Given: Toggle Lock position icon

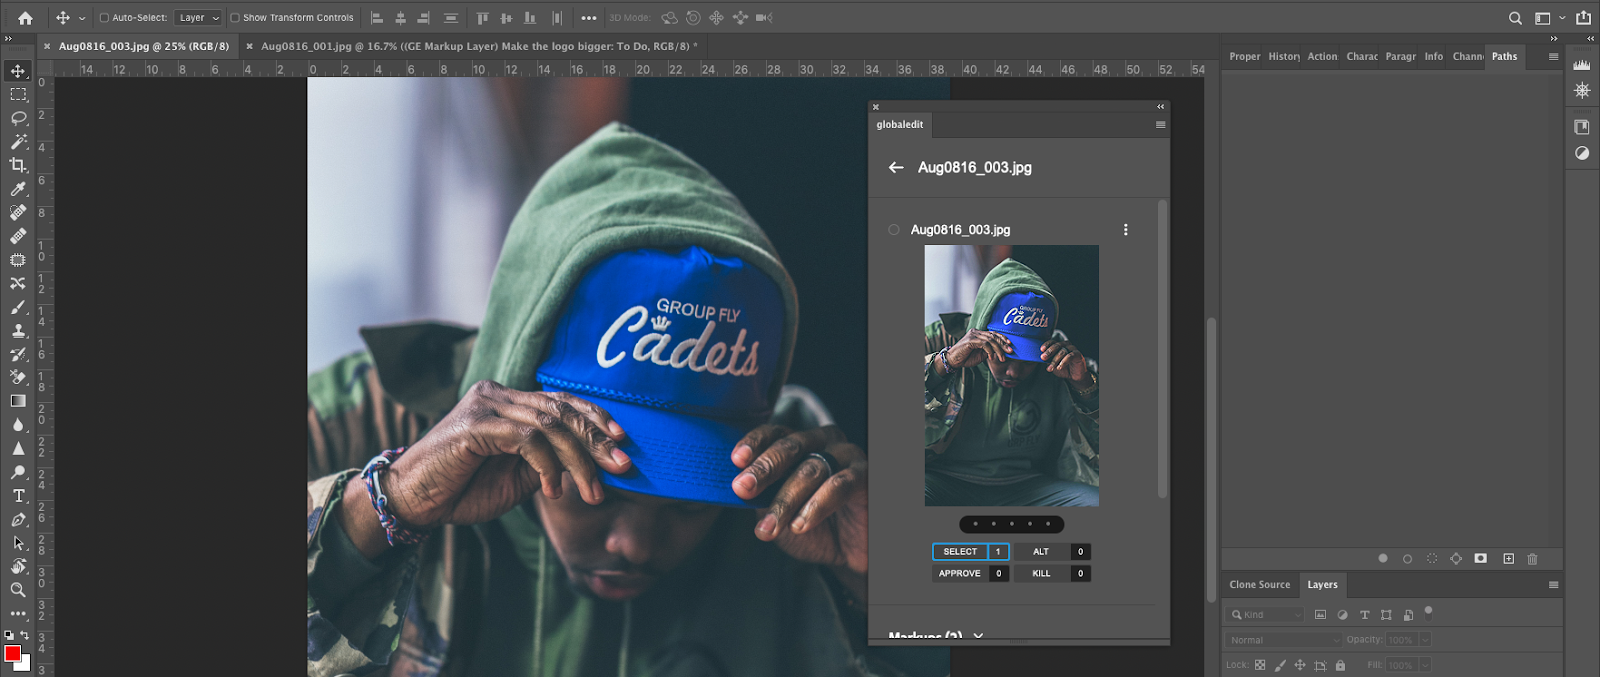Looking at the screenshot, I should [x=1300, y=665].
